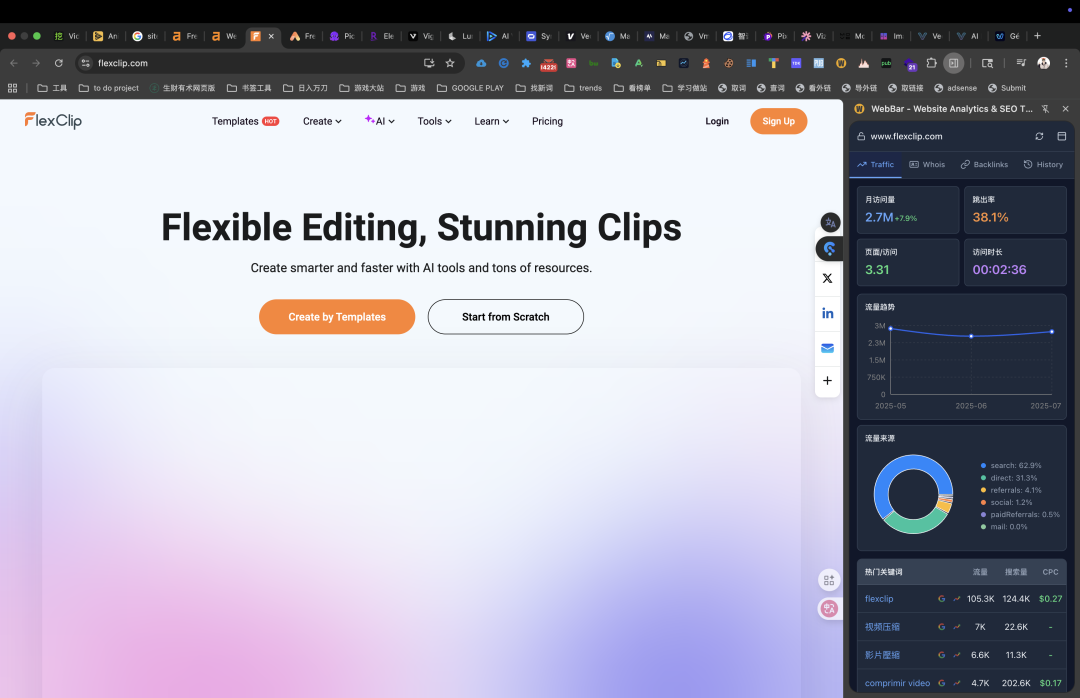Image resolution: width=1080 pixels, height=698 pixels.
Task: Expand the Learn dropdown menu
Action: point(491,121)
